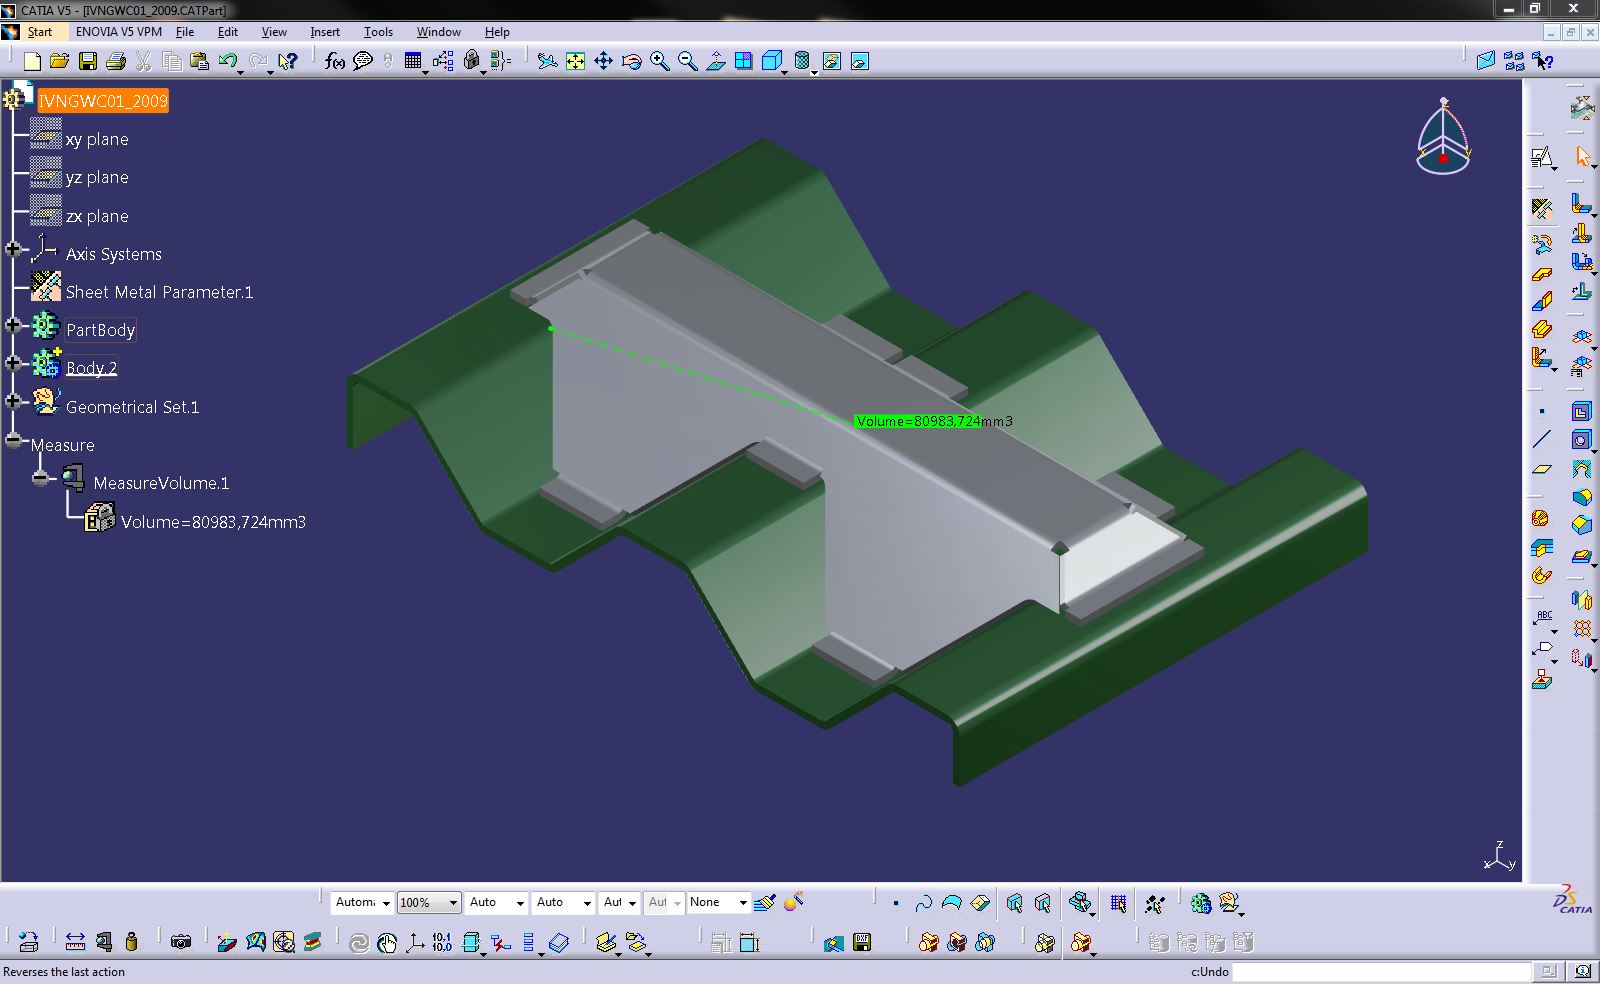Expand the Axis Systems node

[x=13, y=249]
